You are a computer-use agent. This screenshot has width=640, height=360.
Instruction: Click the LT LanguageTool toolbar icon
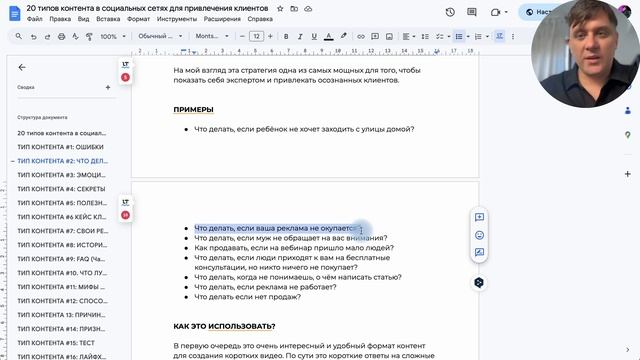[499, 36]
